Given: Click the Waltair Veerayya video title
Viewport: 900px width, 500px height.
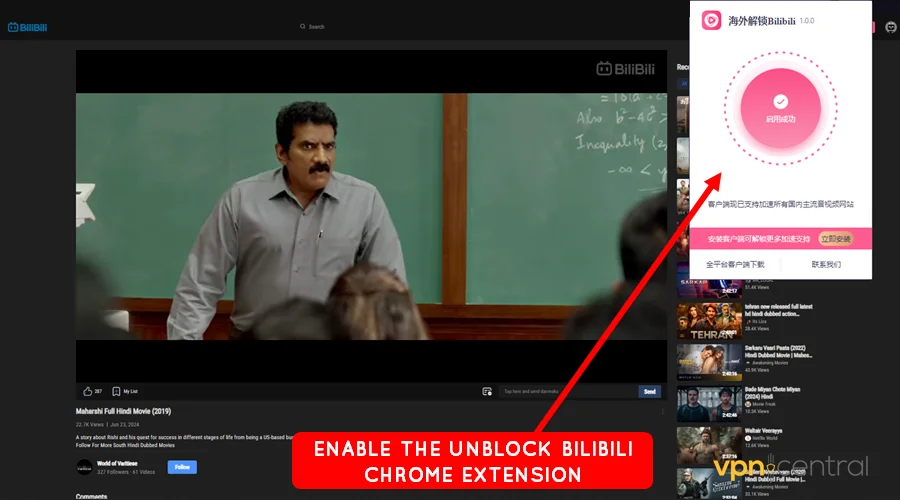Looking at the screenshot, I should coord(763,431).
